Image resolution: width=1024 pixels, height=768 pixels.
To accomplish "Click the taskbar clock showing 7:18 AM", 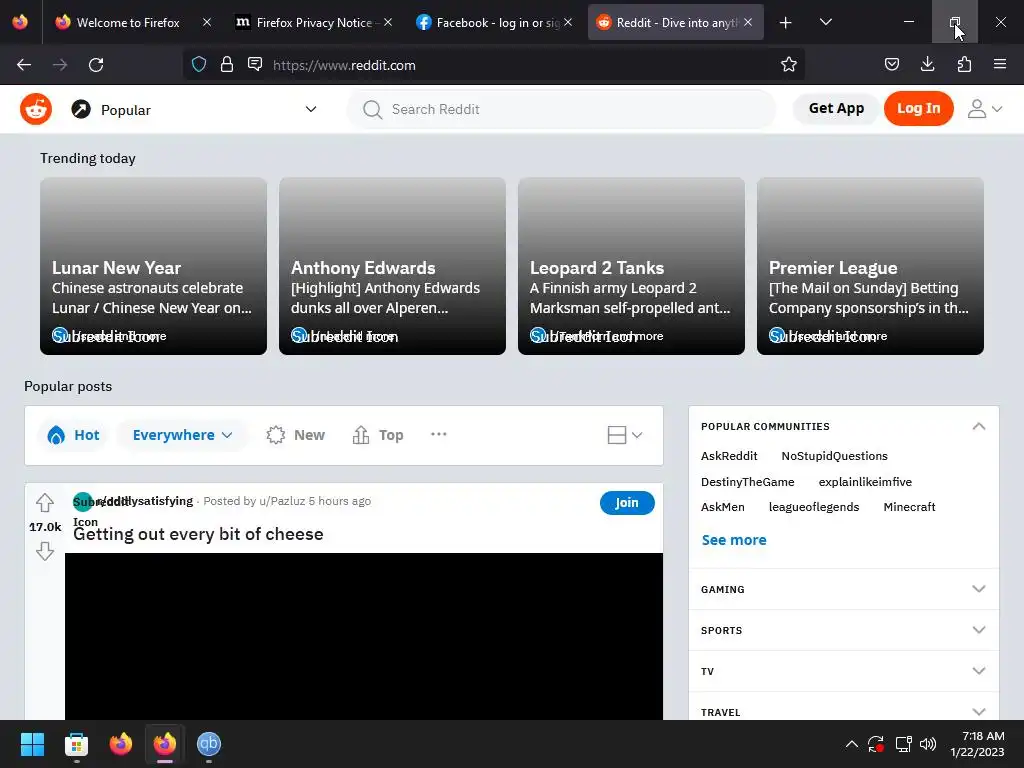I will coord(977,744).
